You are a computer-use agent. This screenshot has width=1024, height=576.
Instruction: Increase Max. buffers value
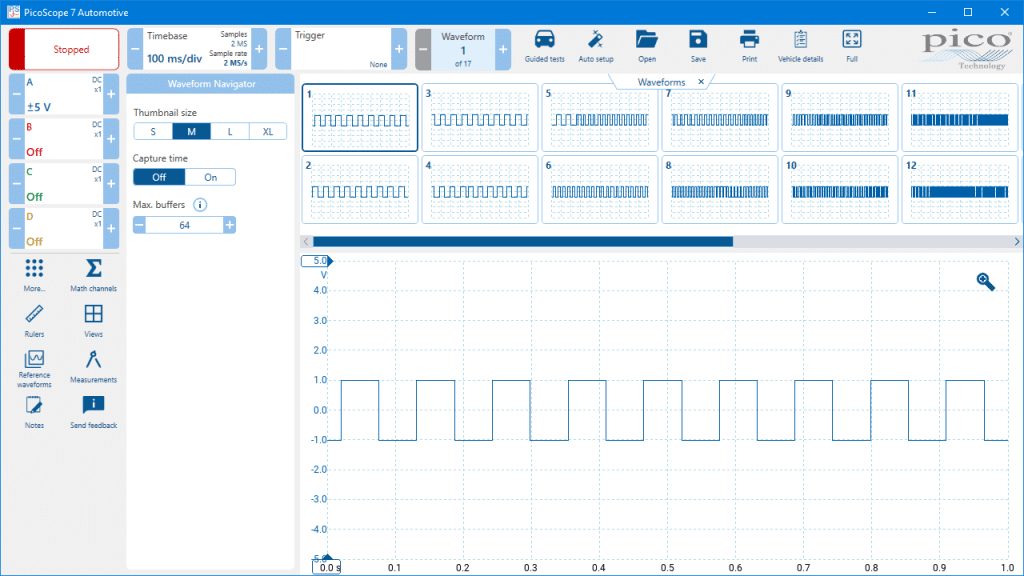point(229,225)
